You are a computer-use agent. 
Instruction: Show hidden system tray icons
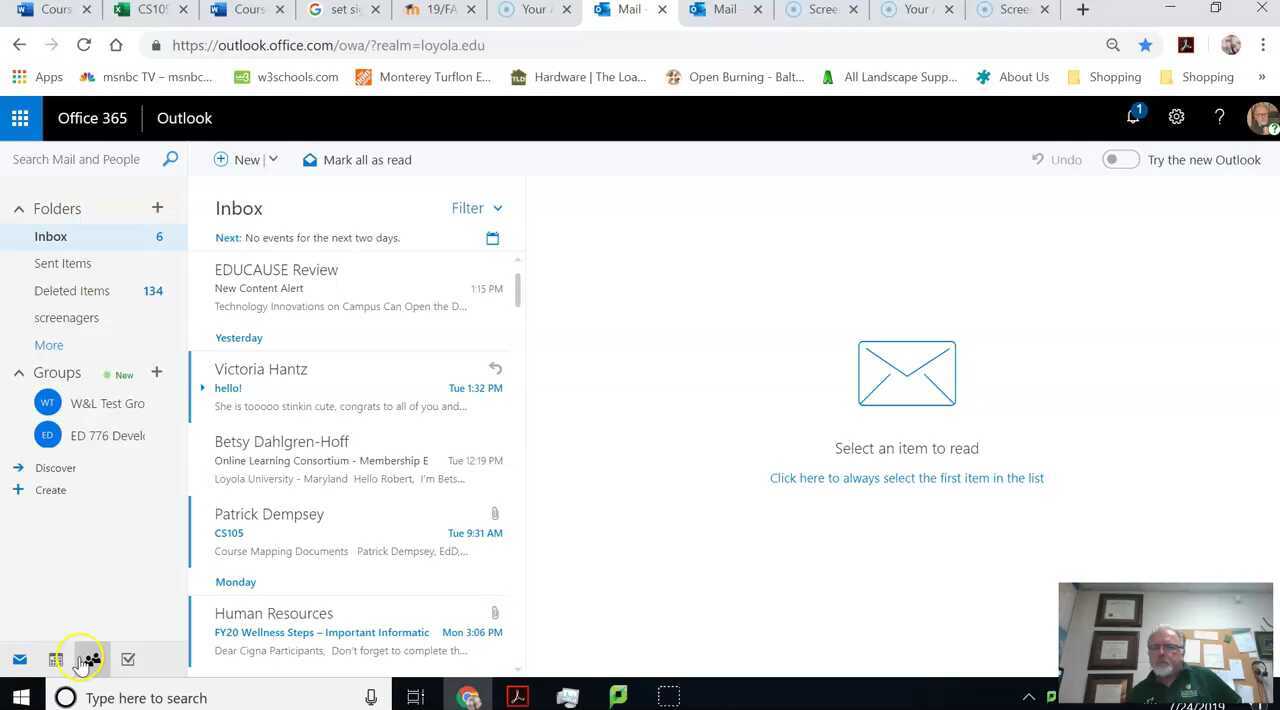[x=1028, y=697]
